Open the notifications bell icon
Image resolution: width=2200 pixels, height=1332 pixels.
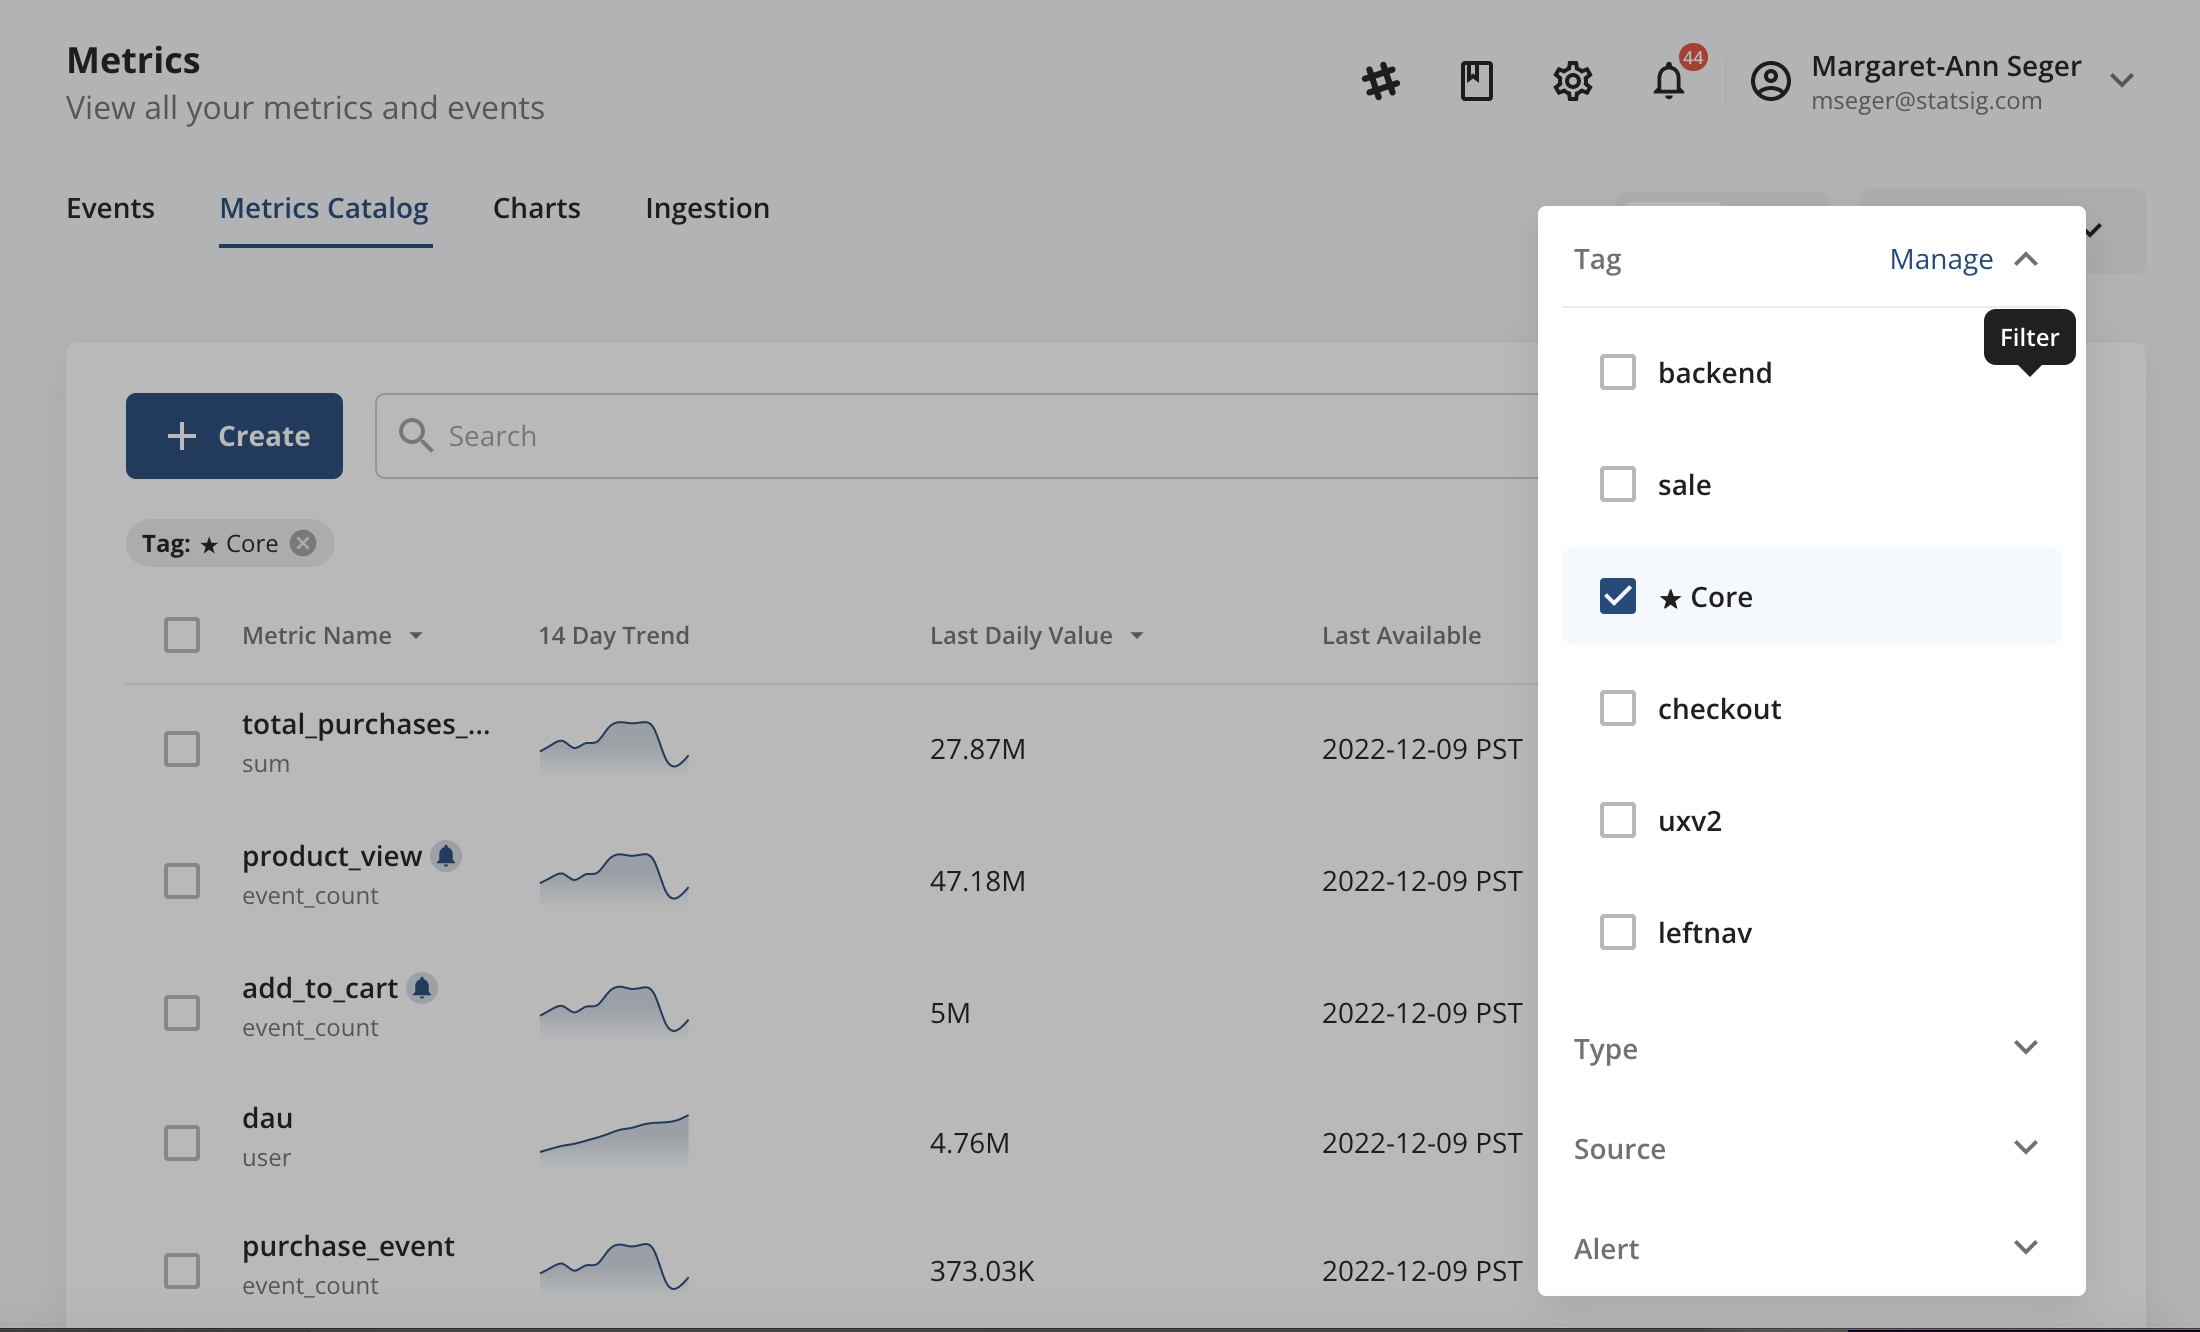click(x=1669, y=79)
